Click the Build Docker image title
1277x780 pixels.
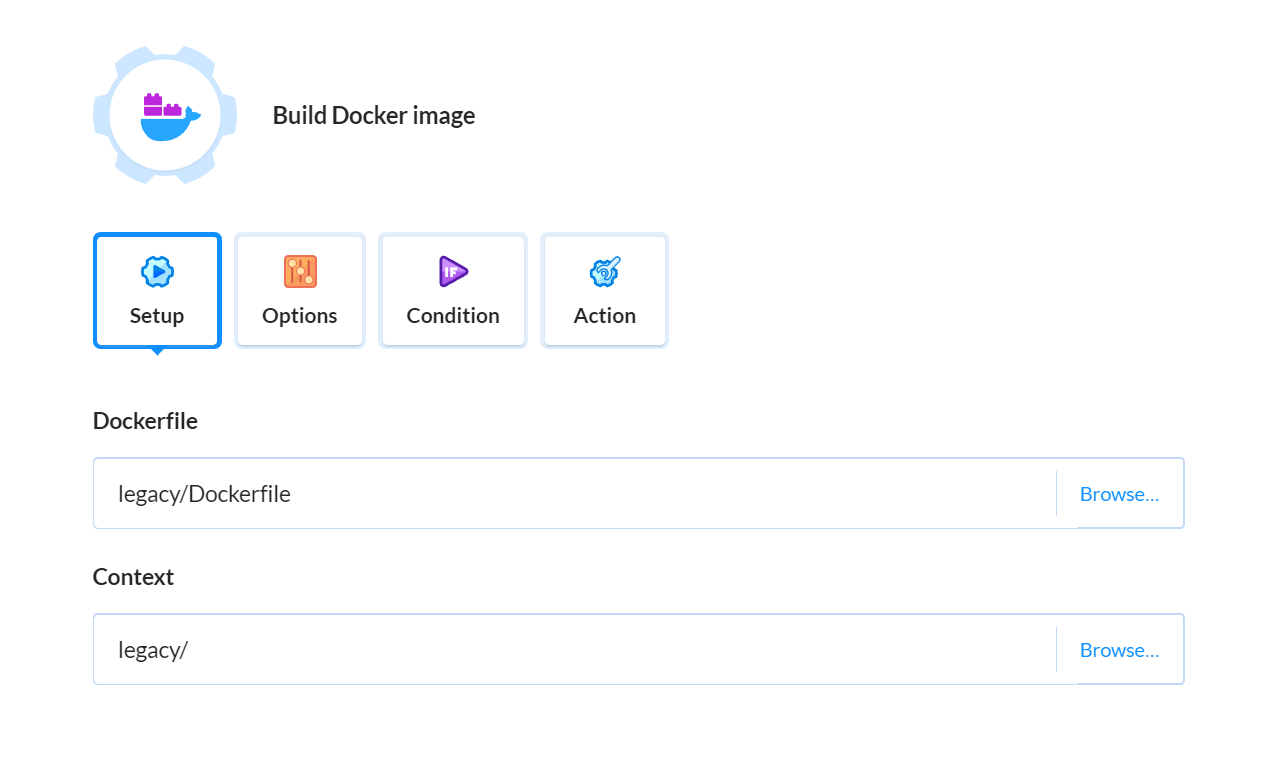374,115
